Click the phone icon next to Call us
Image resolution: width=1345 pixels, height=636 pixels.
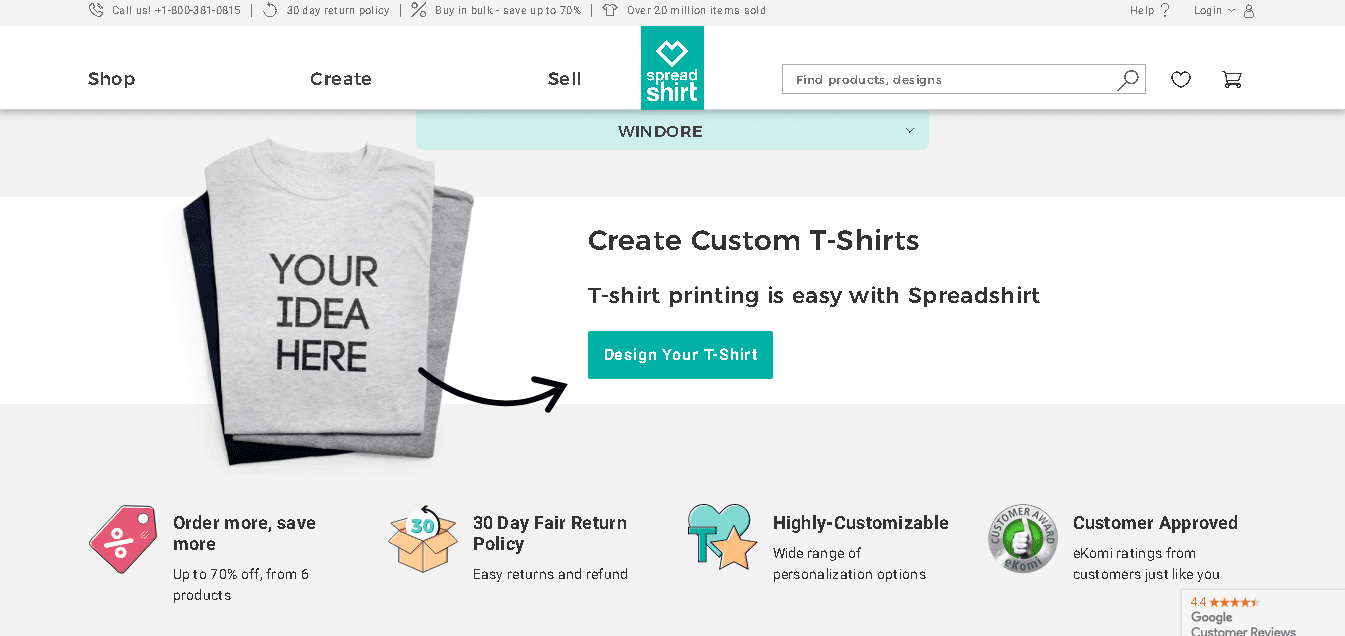[x=96, y=10]
